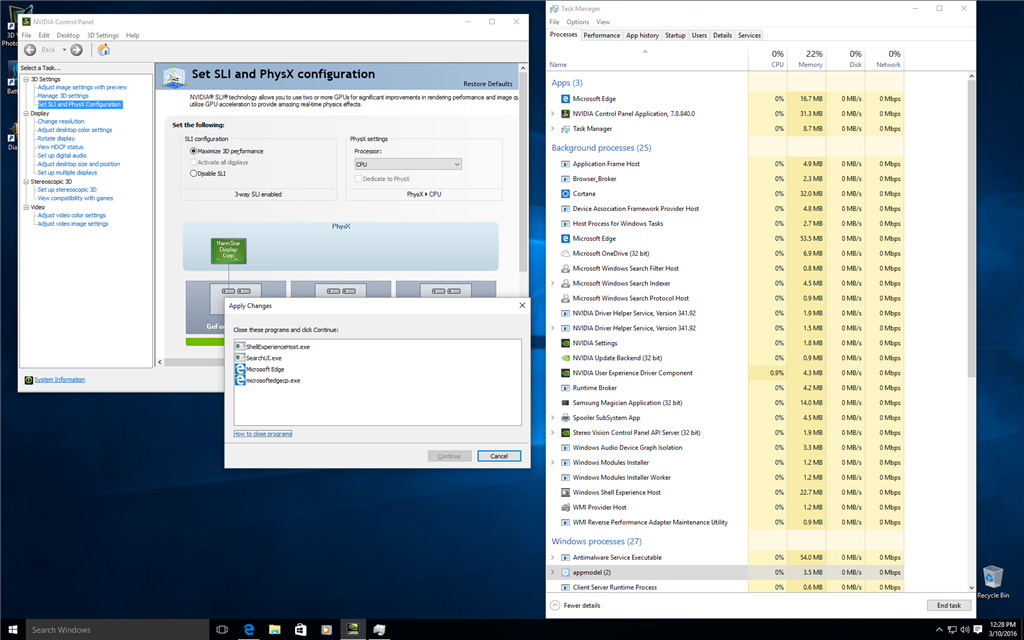
Task: Click the Back arrow in NVIDIA Control Panel
Action: [30, 50]
